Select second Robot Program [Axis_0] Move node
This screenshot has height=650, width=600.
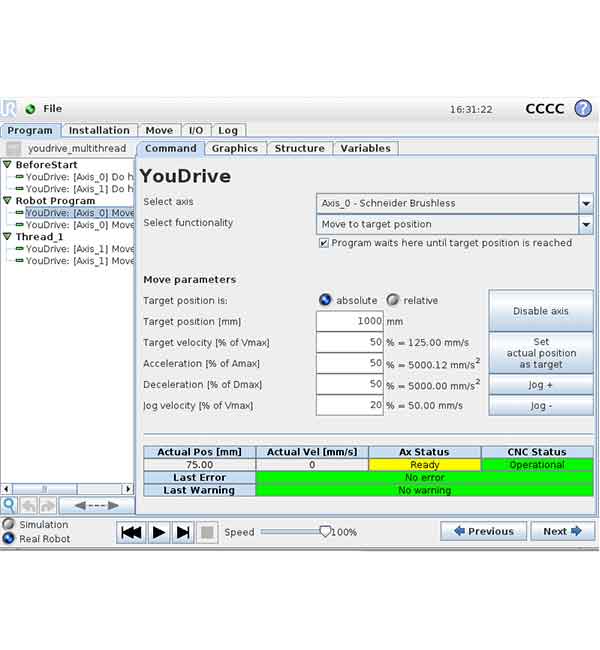tap(80, 225)
